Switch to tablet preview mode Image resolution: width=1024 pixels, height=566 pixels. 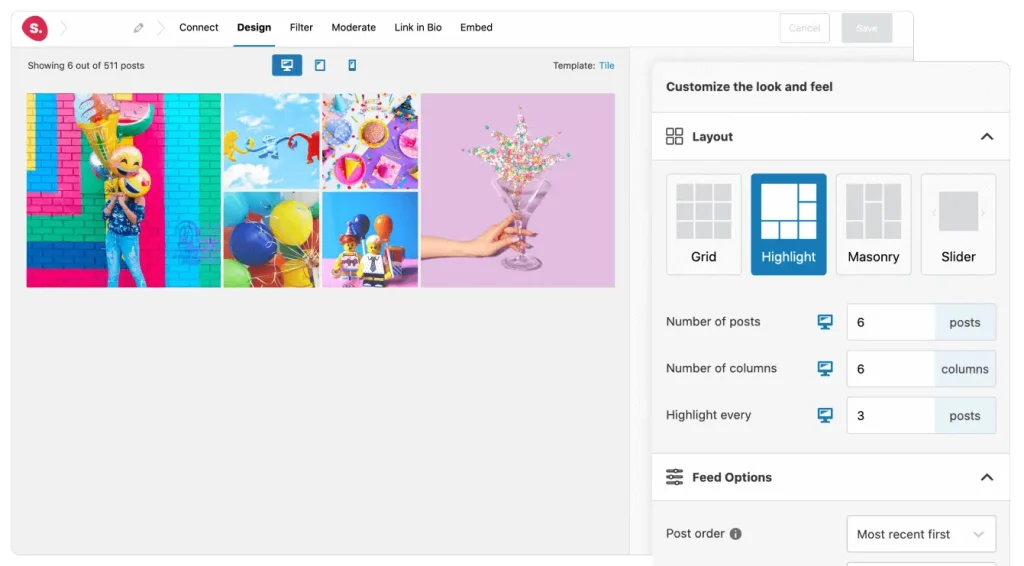320,65
